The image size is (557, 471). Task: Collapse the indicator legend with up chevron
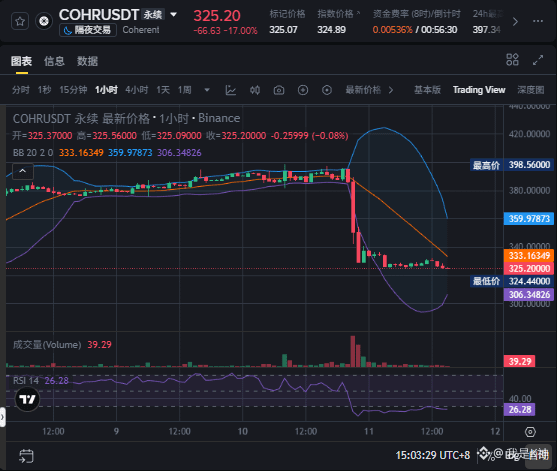pos(23,171)
